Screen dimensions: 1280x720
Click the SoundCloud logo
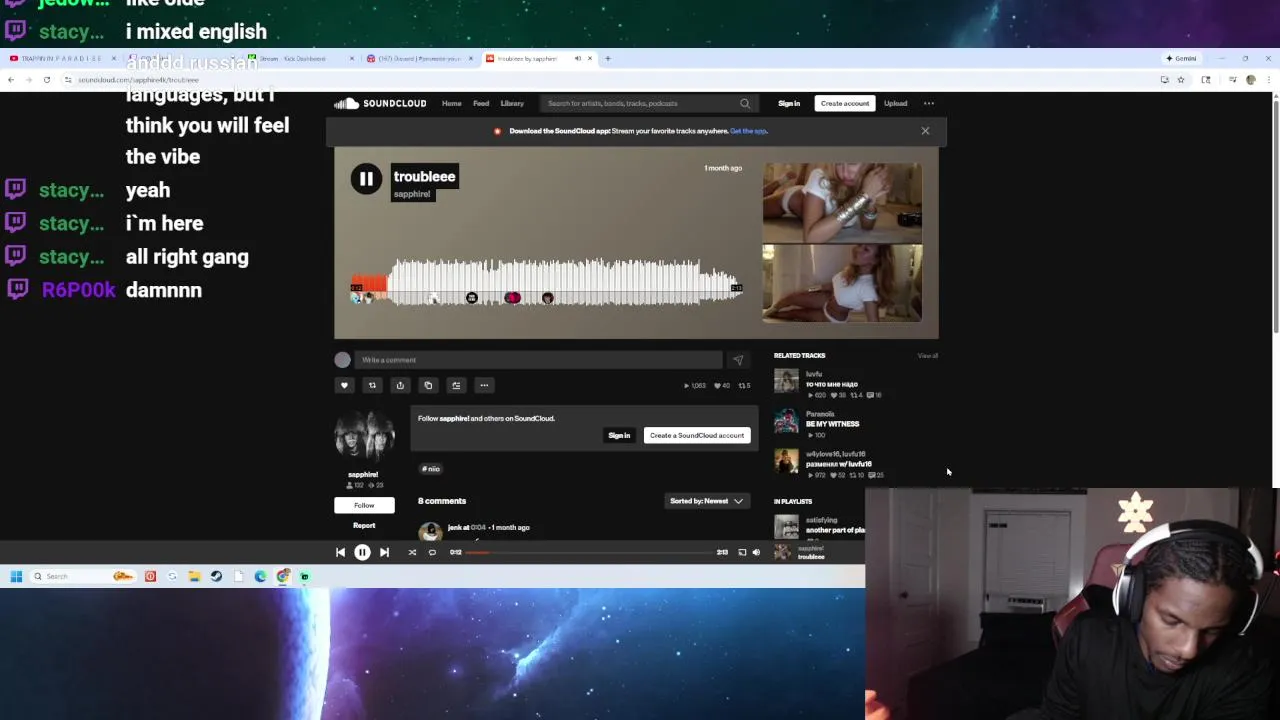click(380, 103)
